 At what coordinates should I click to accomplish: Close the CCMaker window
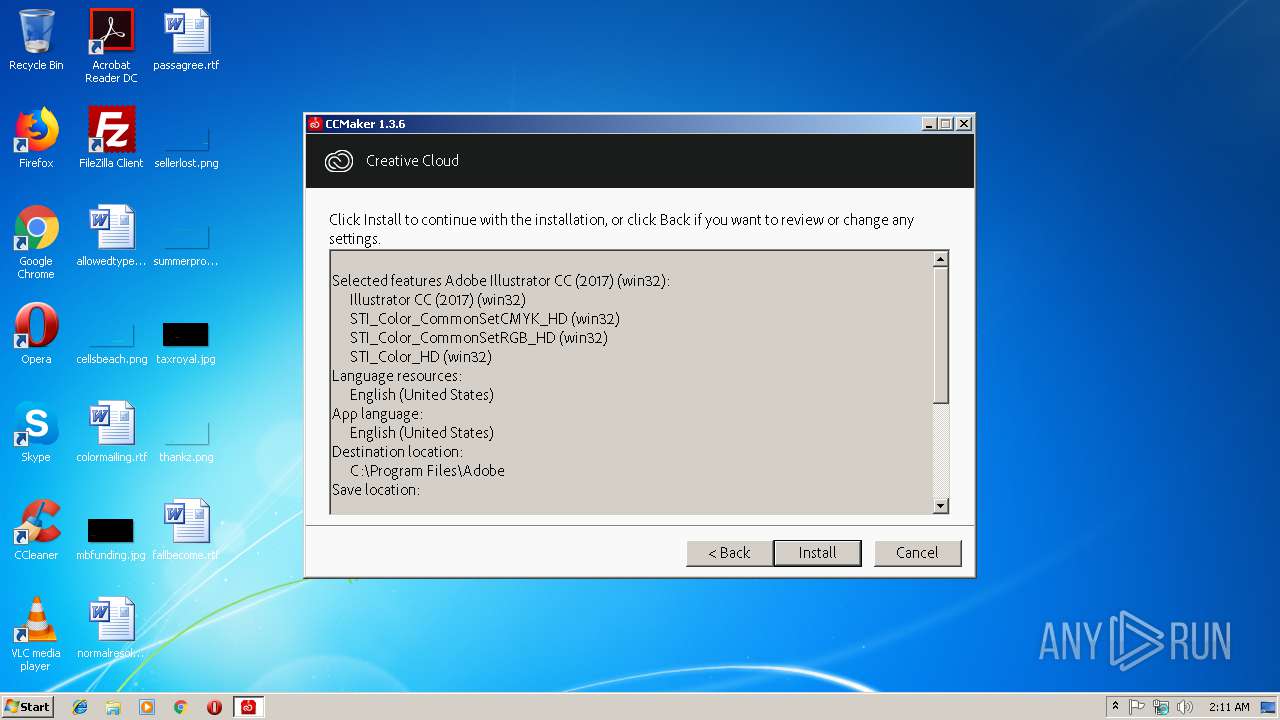click(x=964, y=124)
